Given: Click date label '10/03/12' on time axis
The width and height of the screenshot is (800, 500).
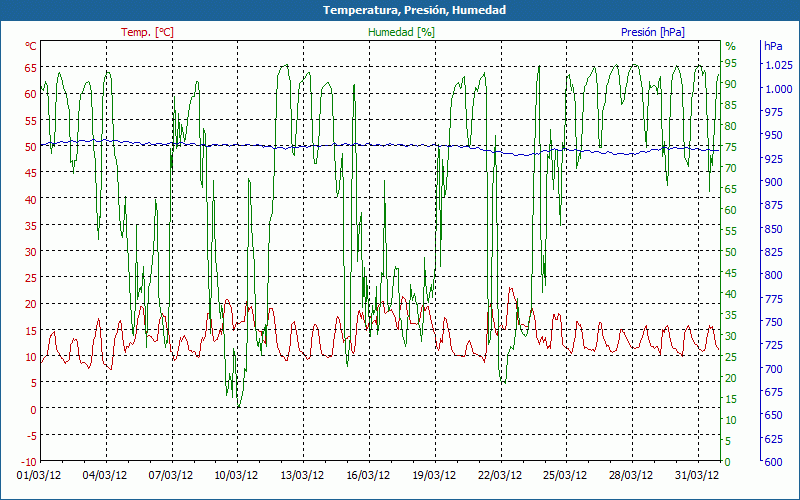Looking at the screenshot, I should click(x=236, y=475).
